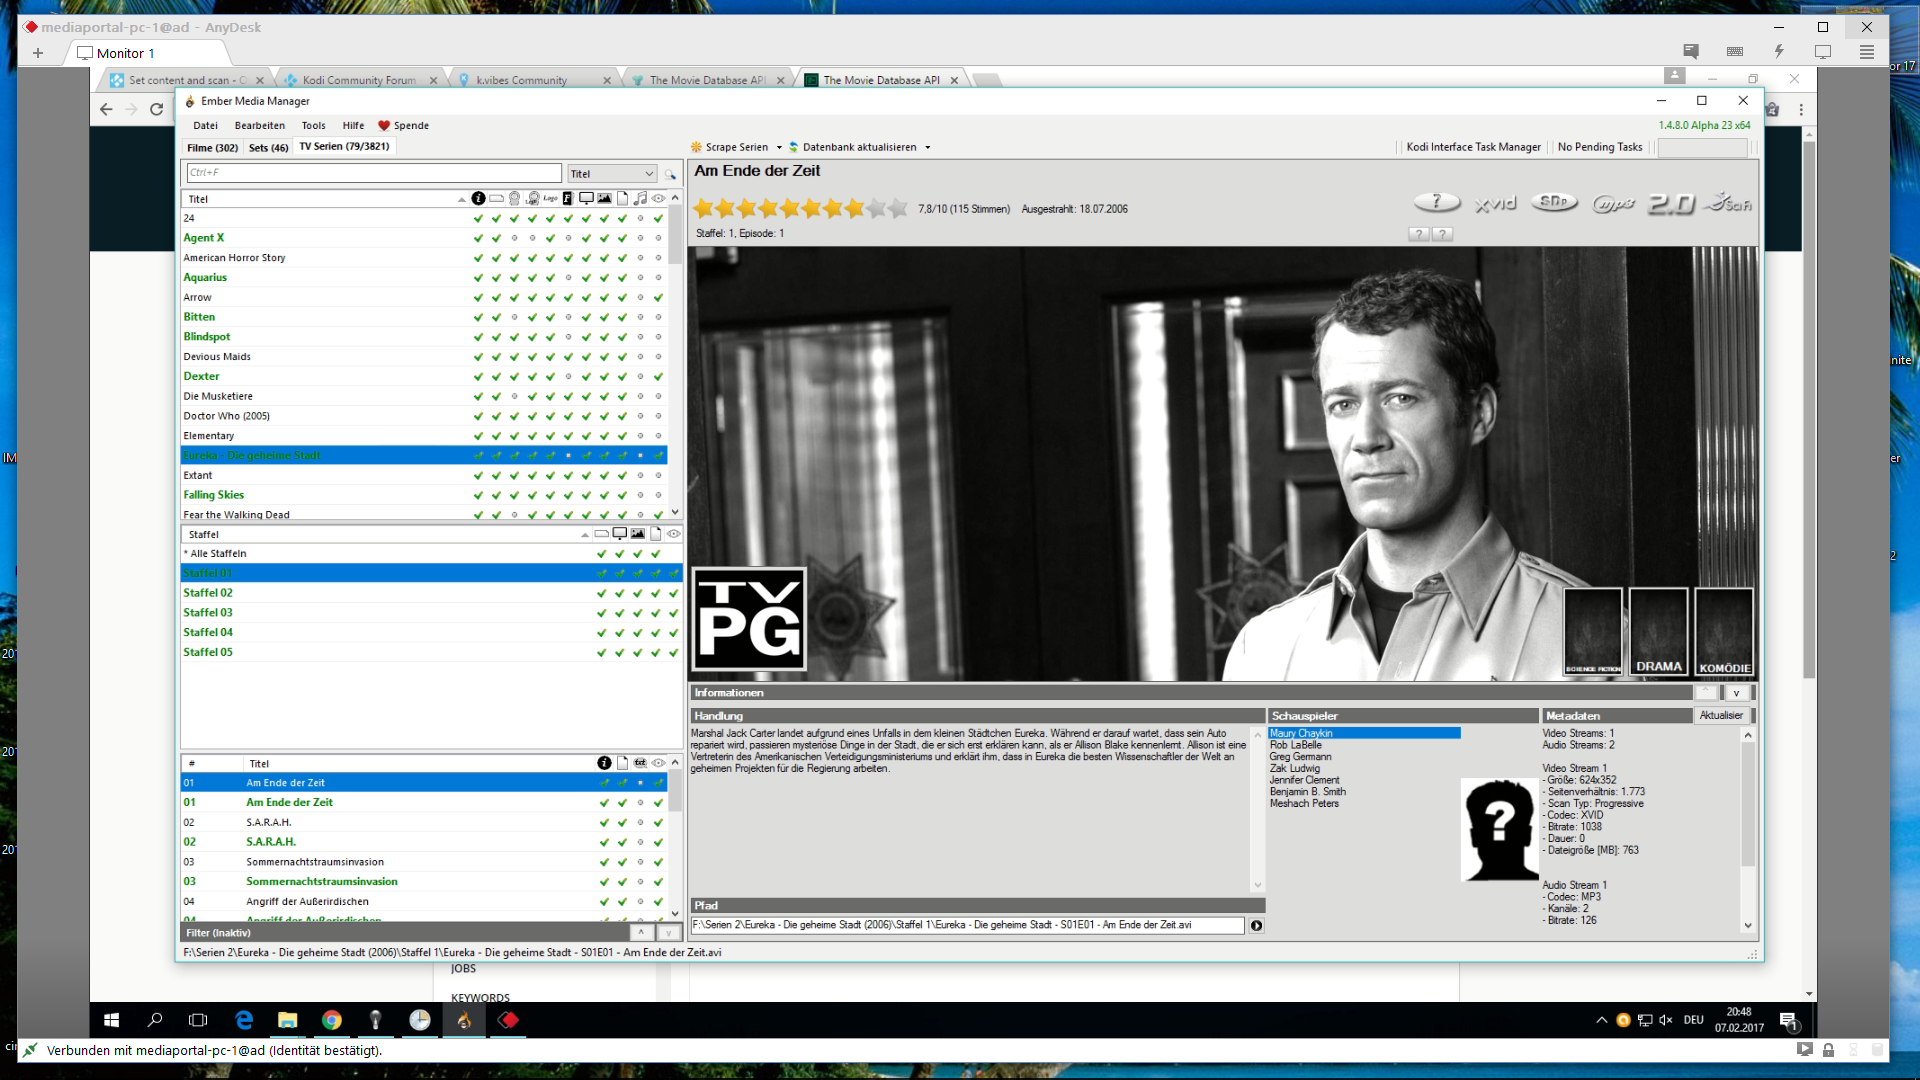This screenshot has height=1080, width=1920.
Task: Click the Metadaten panel vertical scrollbar
Action: click(1748, 830)
